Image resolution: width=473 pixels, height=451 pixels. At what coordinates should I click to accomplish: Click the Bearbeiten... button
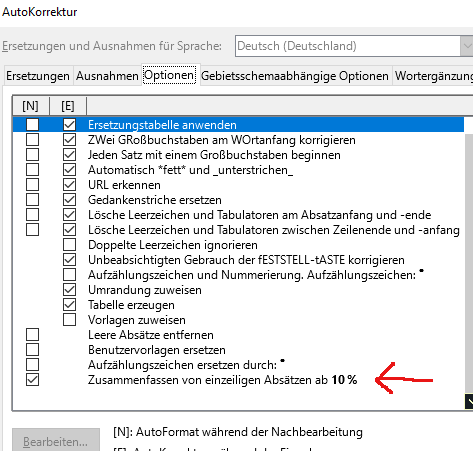tap(56, 440)
